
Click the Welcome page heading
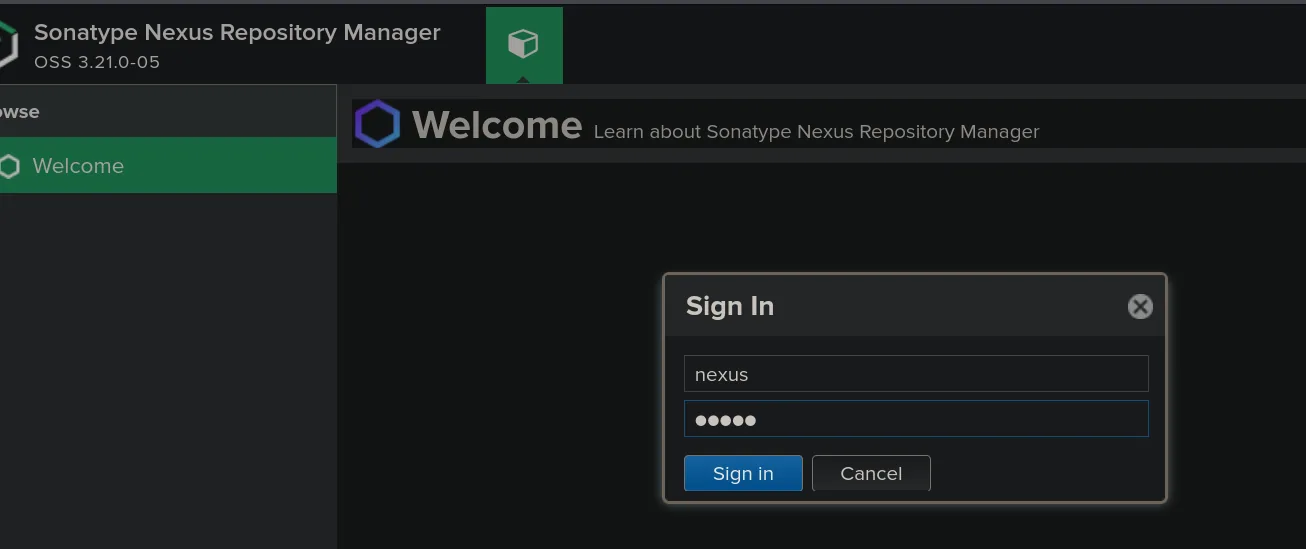coord(497,125)
